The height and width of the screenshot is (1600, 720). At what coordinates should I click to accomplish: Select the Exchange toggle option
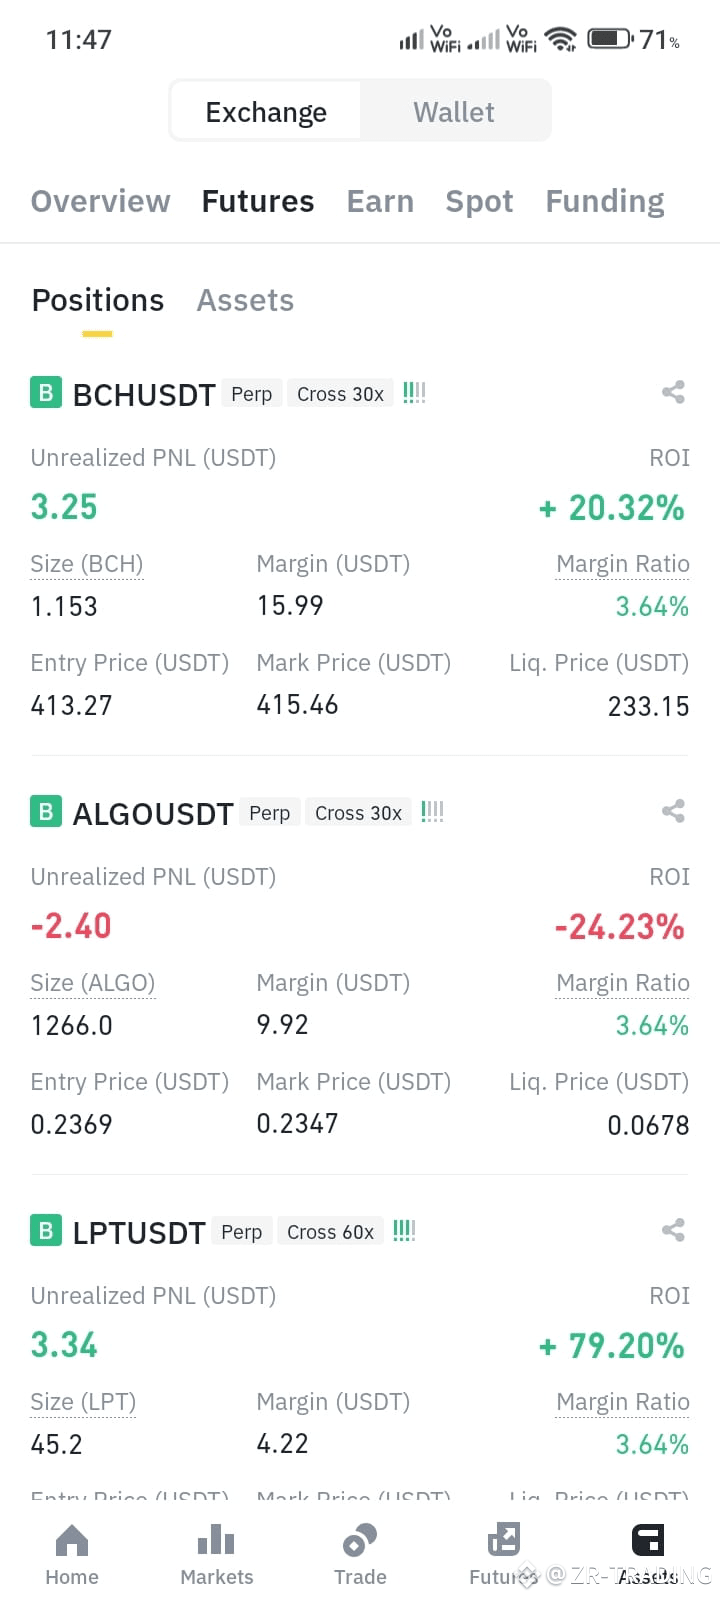pyautogui.click(x=266, y=111)
